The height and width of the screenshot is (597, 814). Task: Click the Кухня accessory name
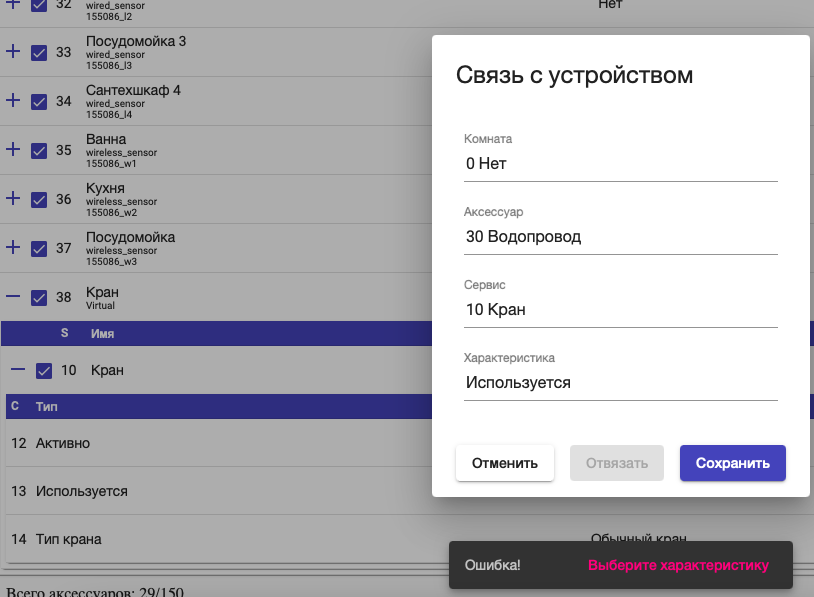pos(105,188)
